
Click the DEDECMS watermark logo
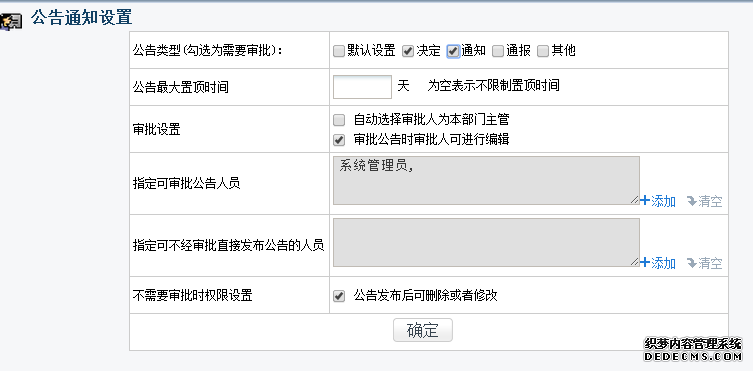pos(693,350)
